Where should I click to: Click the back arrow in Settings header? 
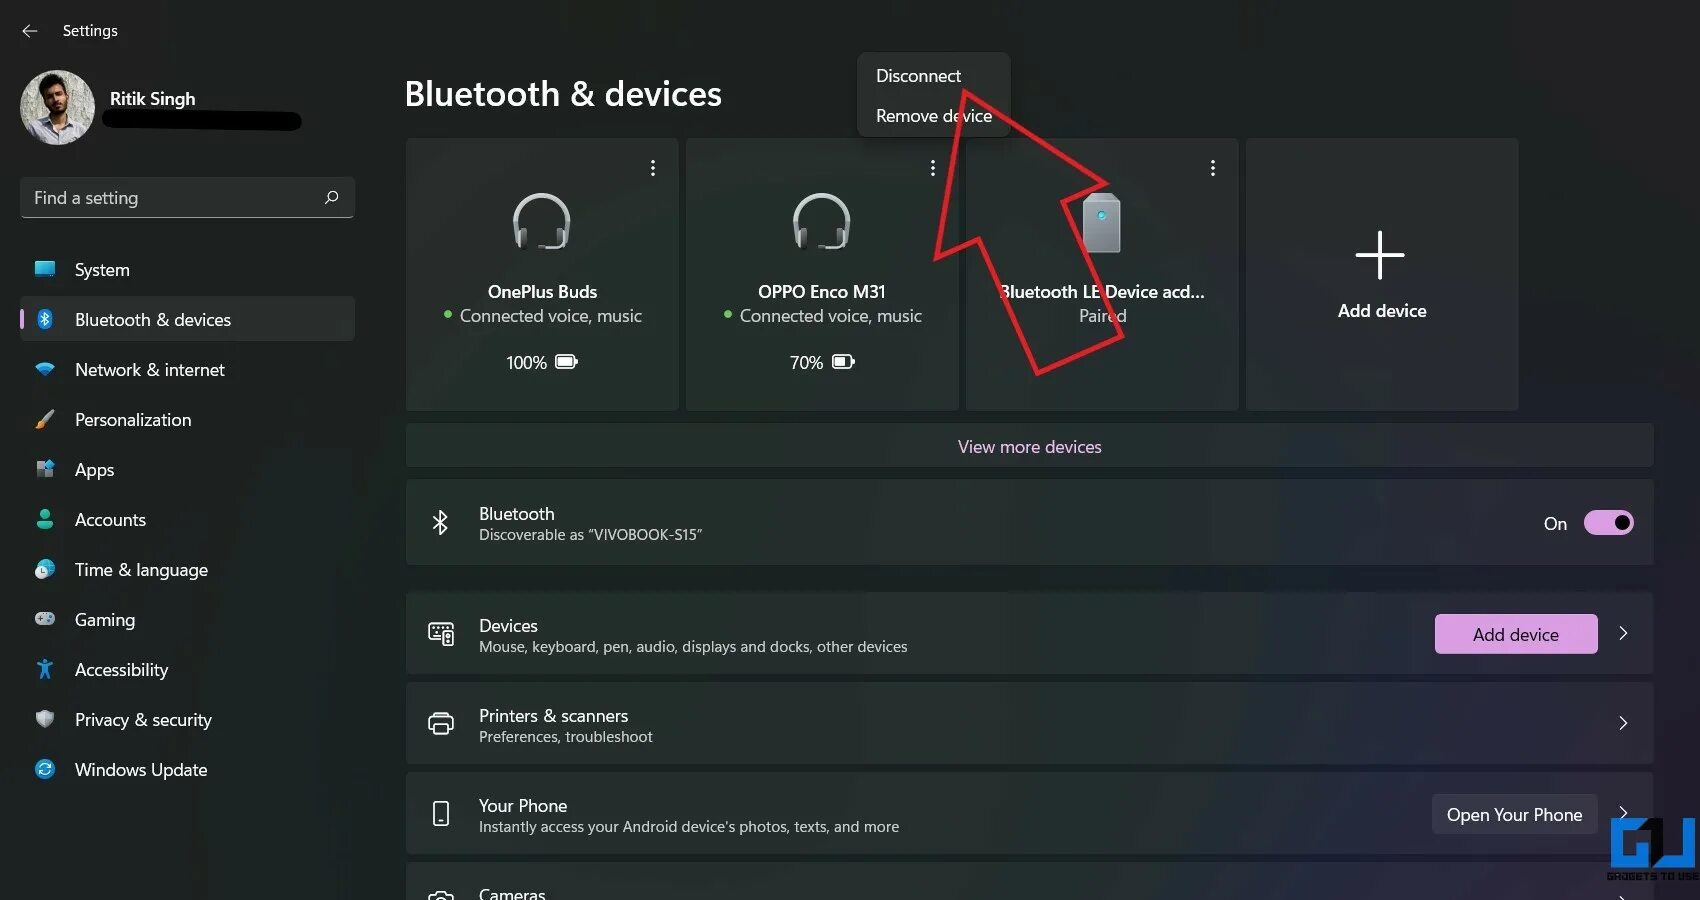[x=30, y=31]
